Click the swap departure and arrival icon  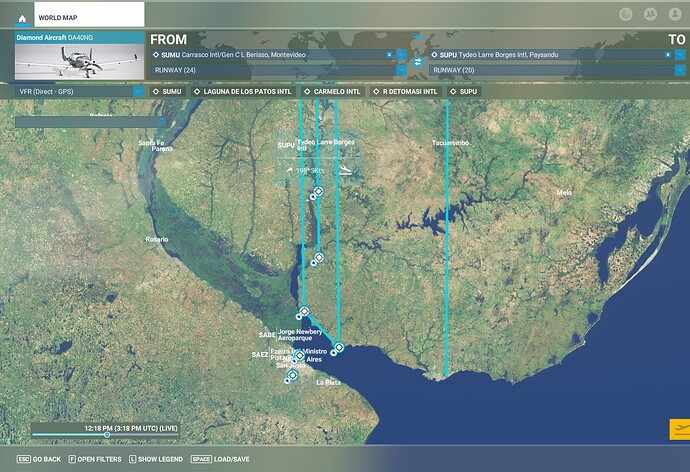[419, 62]
